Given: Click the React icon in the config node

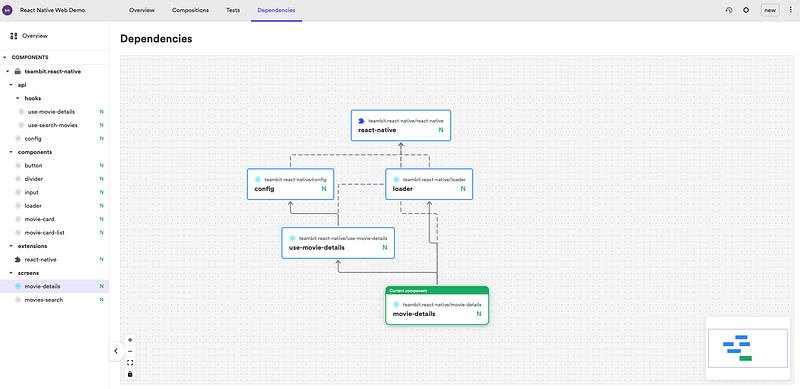Looking at the screenshot, I should pos(258,180).
